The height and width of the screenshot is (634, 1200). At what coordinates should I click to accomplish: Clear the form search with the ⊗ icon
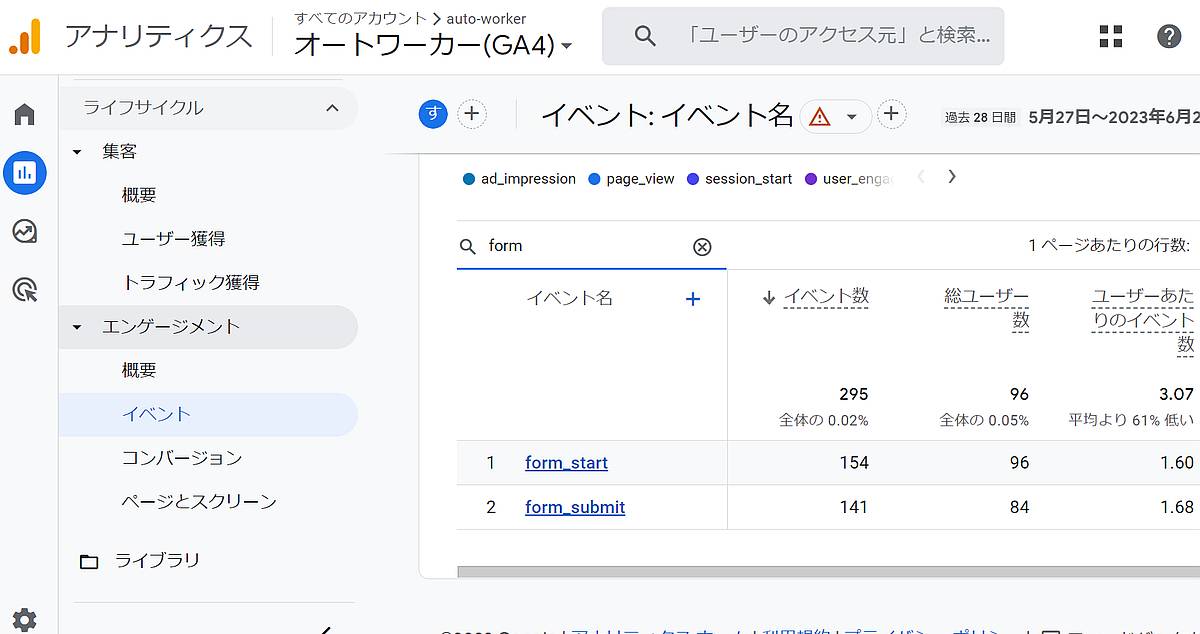[703, 245]
